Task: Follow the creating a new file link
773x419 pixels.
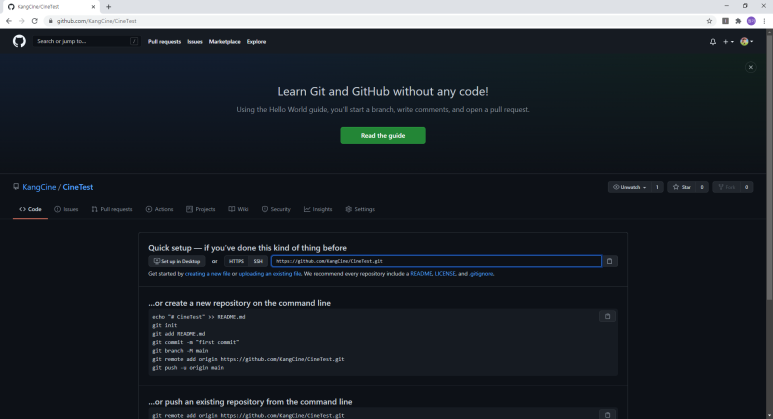Action: (x=208, y=274)
